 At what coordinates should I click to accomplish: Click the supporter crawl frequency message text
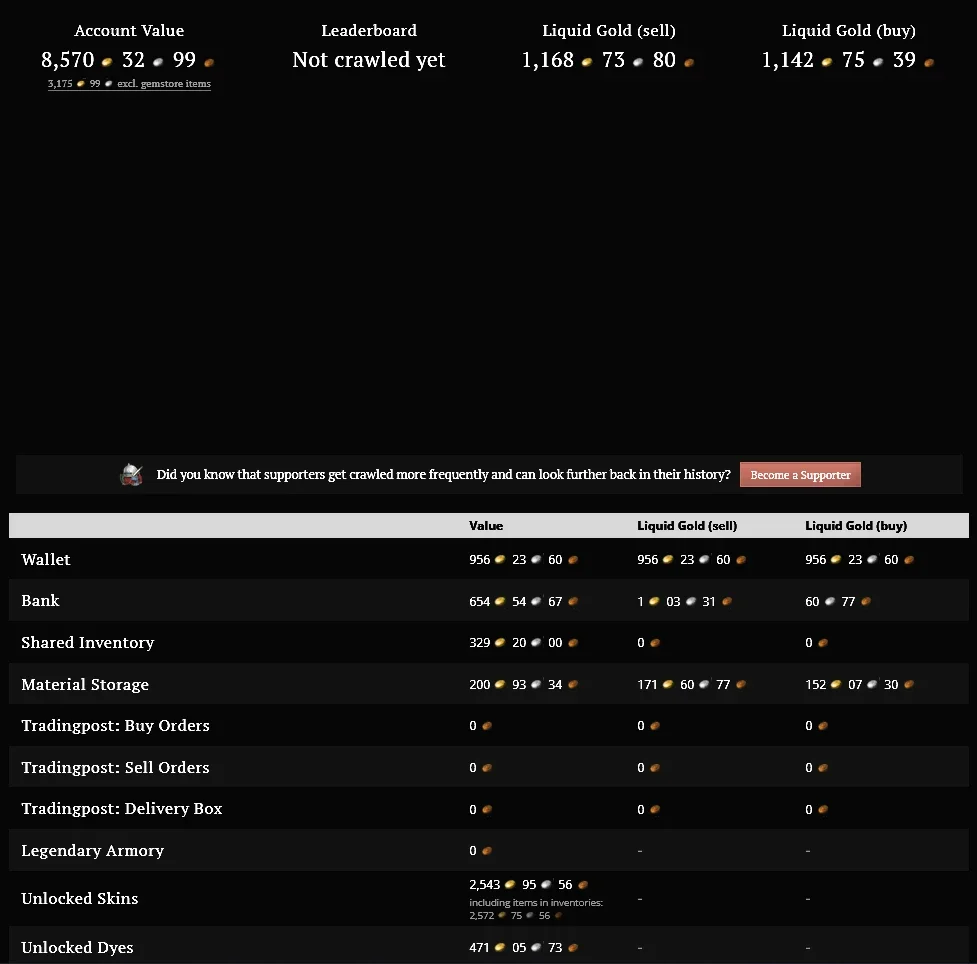click(x=443, y=475)
